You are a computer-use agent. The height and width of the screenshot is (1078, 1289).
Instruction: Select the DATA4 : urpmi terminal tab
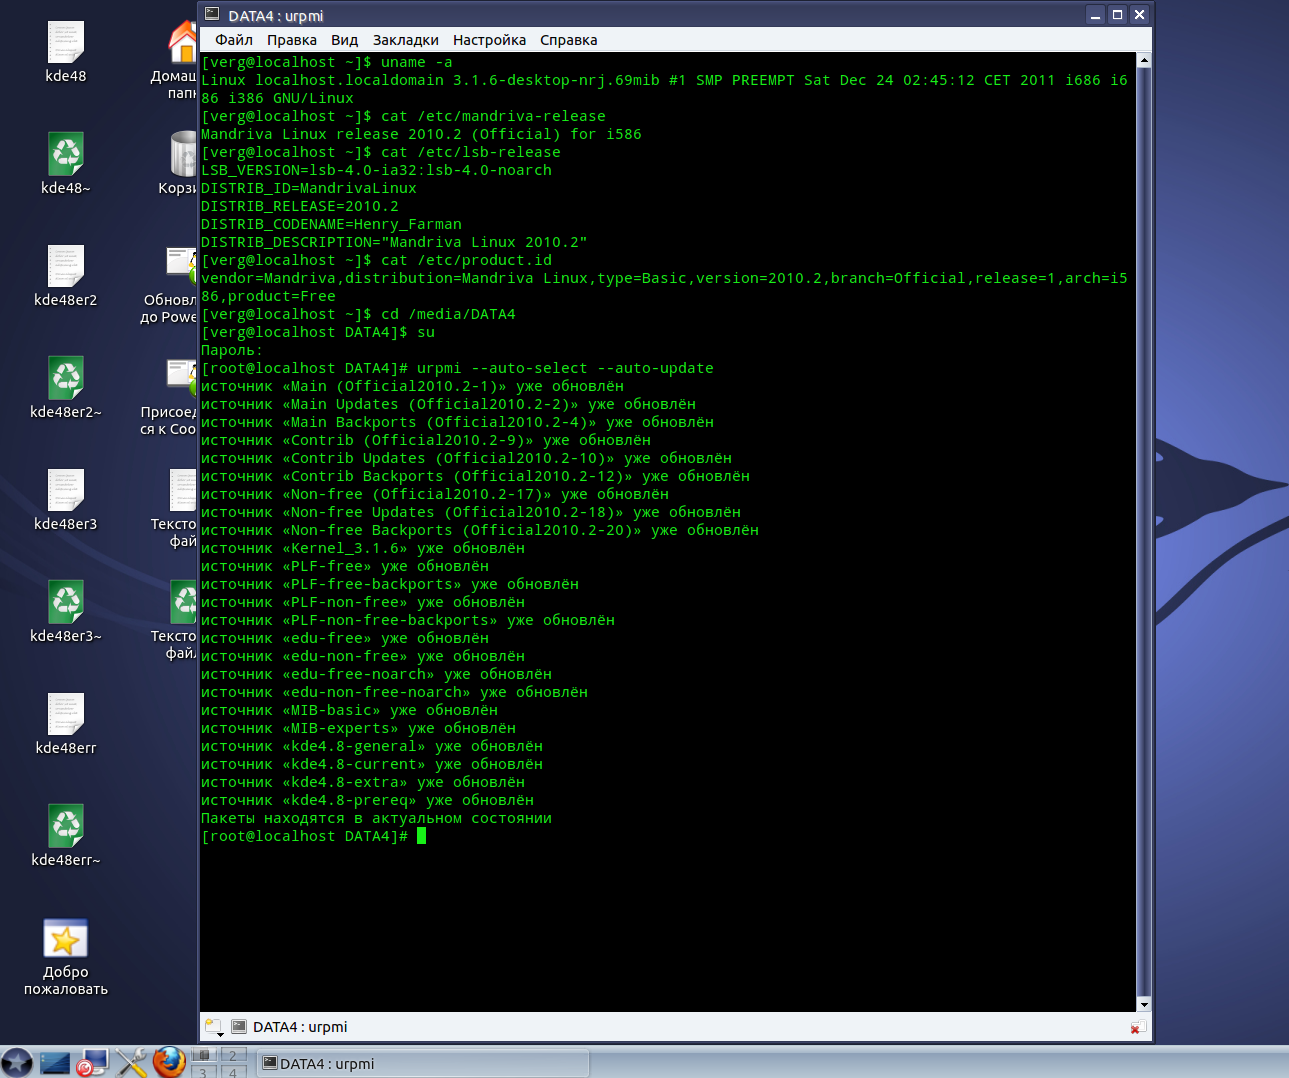(x=289, y=1027)
